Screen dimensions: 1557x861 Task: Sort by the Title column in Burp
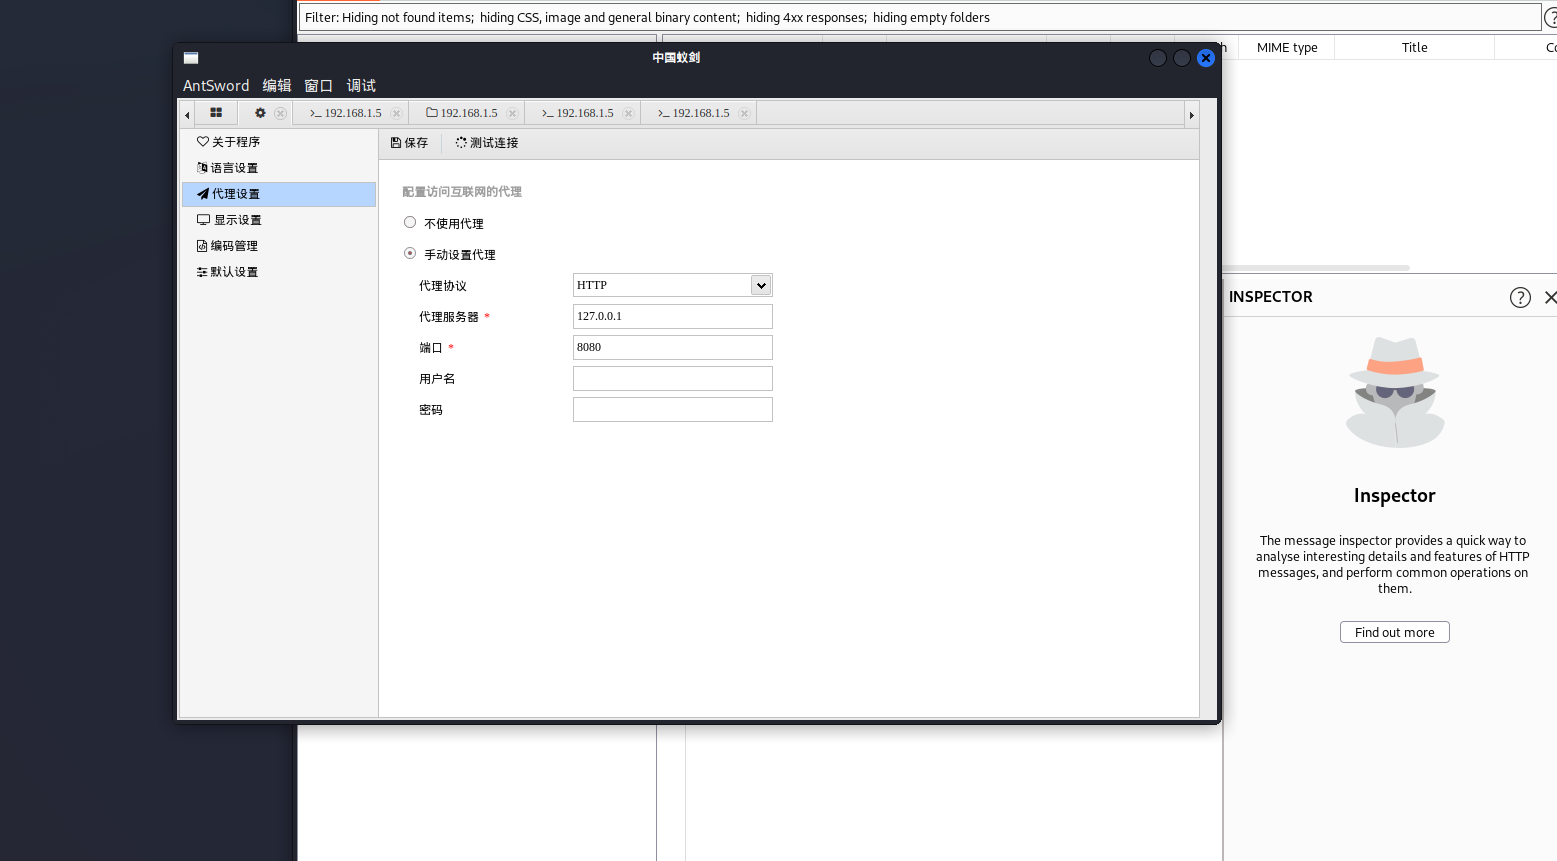[1414, 47]
